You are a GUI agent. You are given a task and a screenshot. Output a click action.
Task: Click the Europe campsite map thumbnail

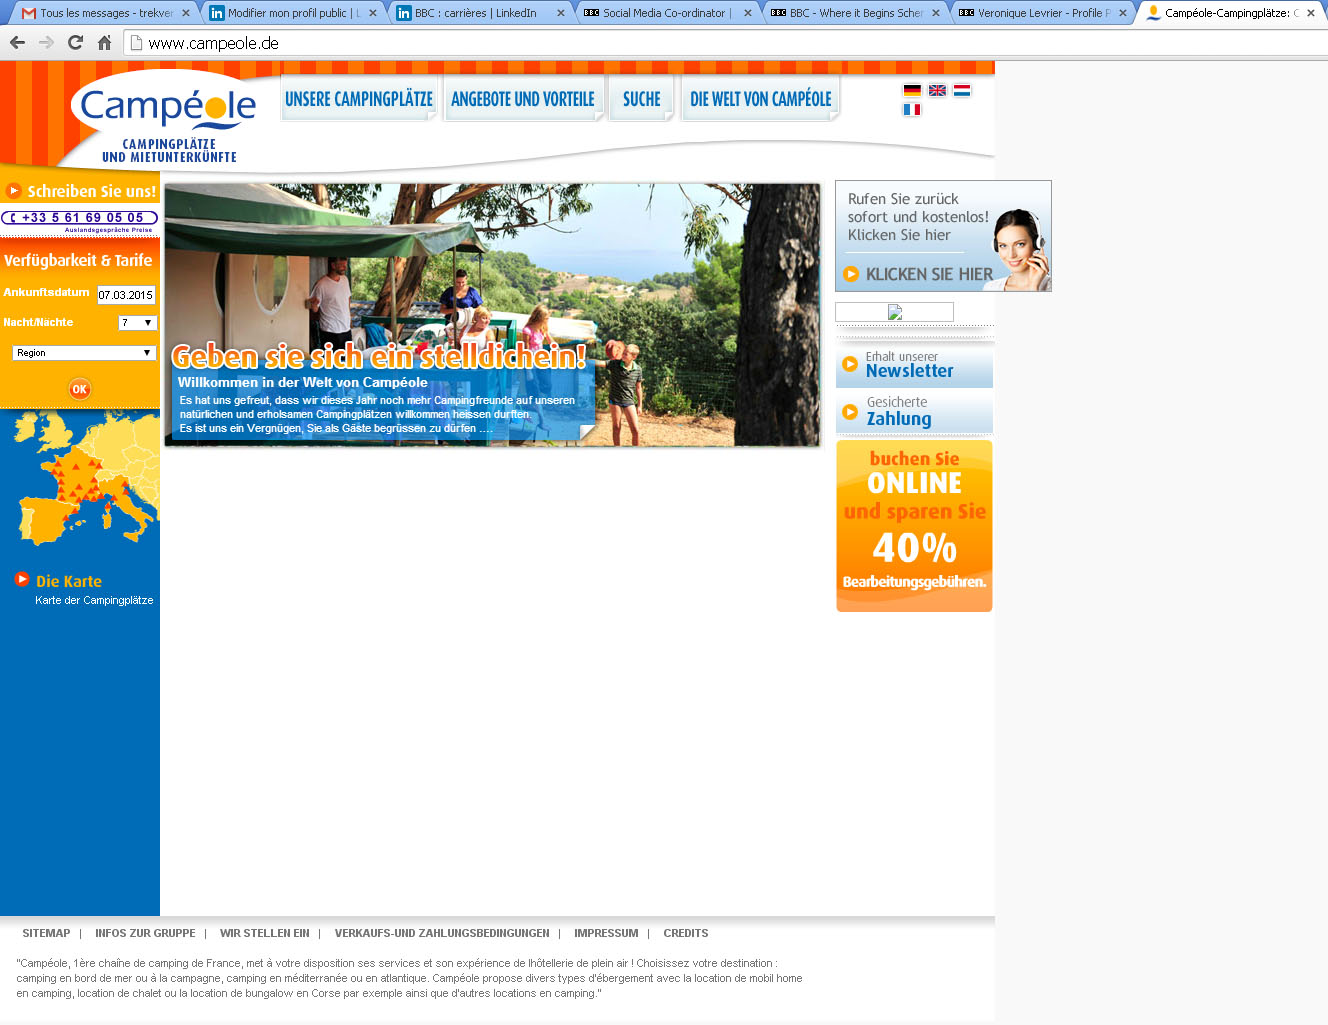84,478
